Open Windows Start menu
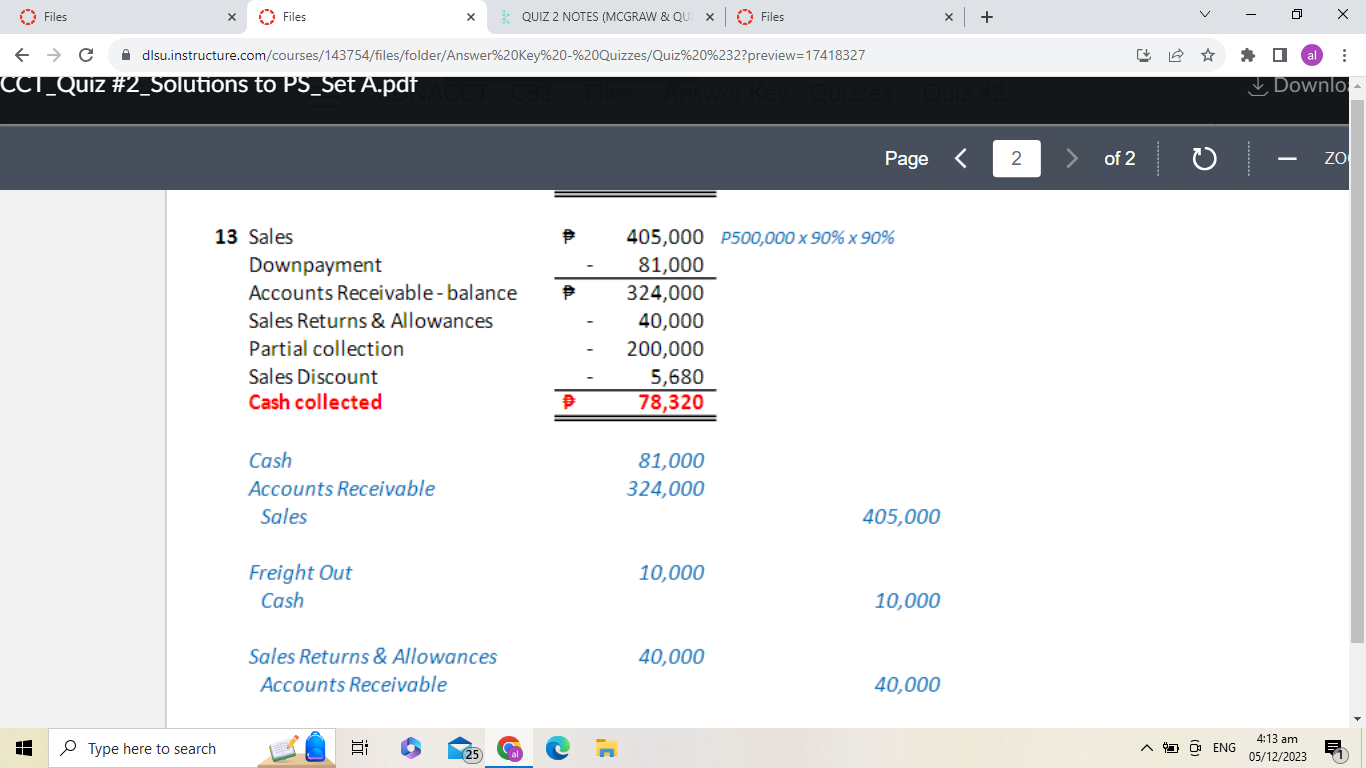Image resolution: width=1366 pixels, height=768 pixels. pyautogui.click(x=23, y=748)
